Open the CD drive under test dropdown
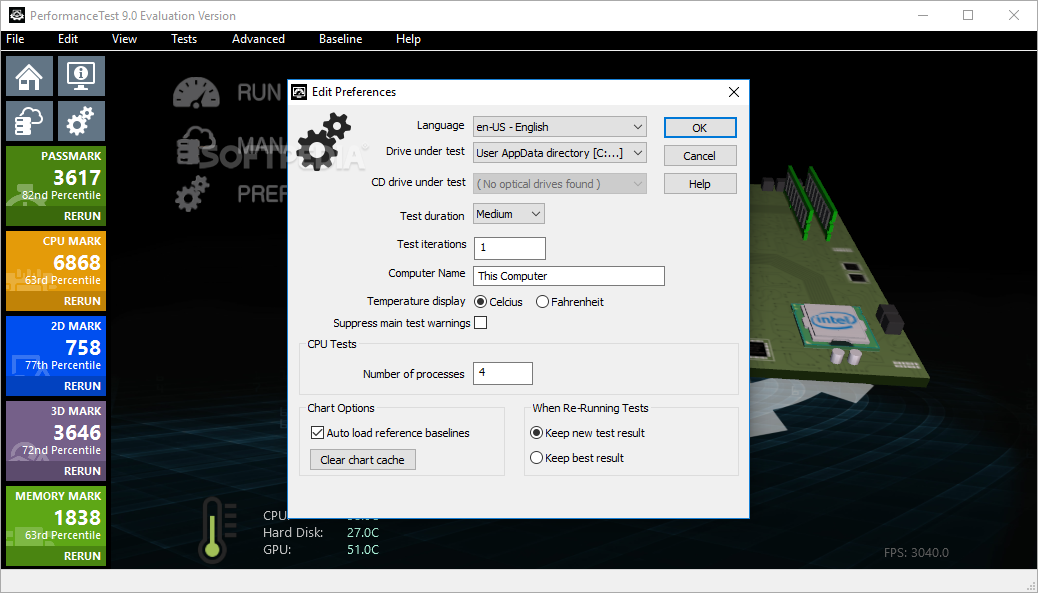 tap(559, 183)
